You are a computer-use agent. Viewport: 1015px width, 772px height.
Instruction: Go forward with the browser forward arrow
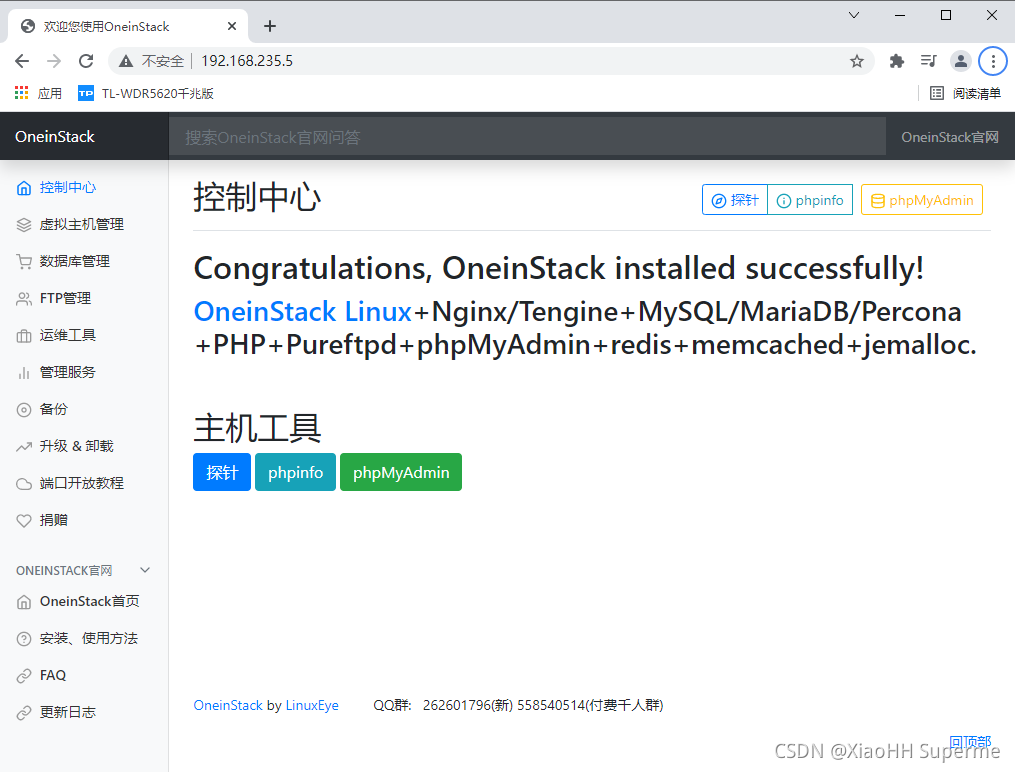54,61
